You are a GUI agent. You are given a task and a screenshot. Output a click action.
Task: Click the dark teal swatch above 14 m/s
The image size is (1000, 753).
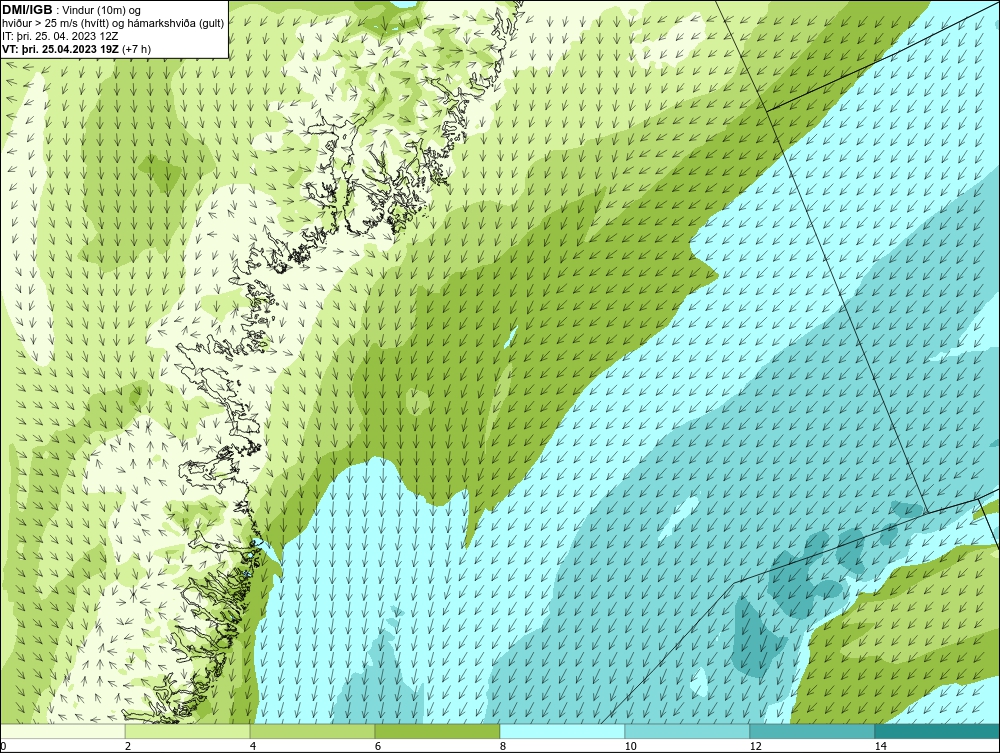click(938, 731)
